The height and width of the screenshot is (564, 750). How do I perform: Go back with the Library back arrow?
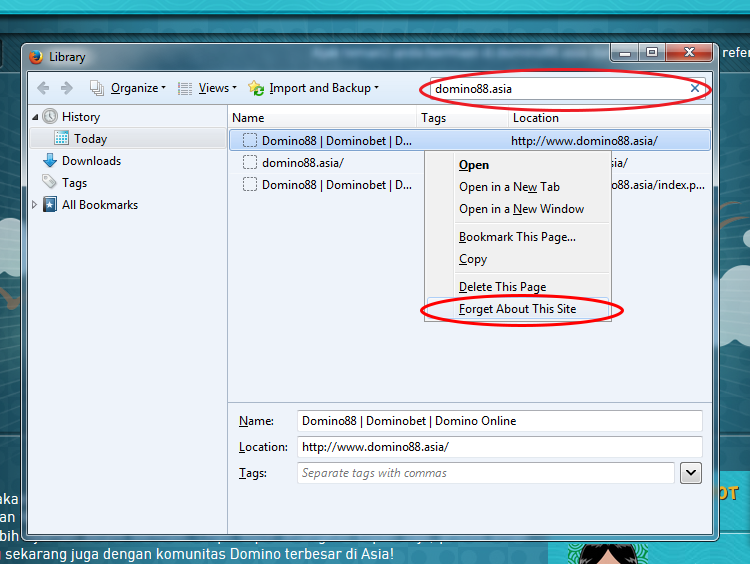coord(43,88)
